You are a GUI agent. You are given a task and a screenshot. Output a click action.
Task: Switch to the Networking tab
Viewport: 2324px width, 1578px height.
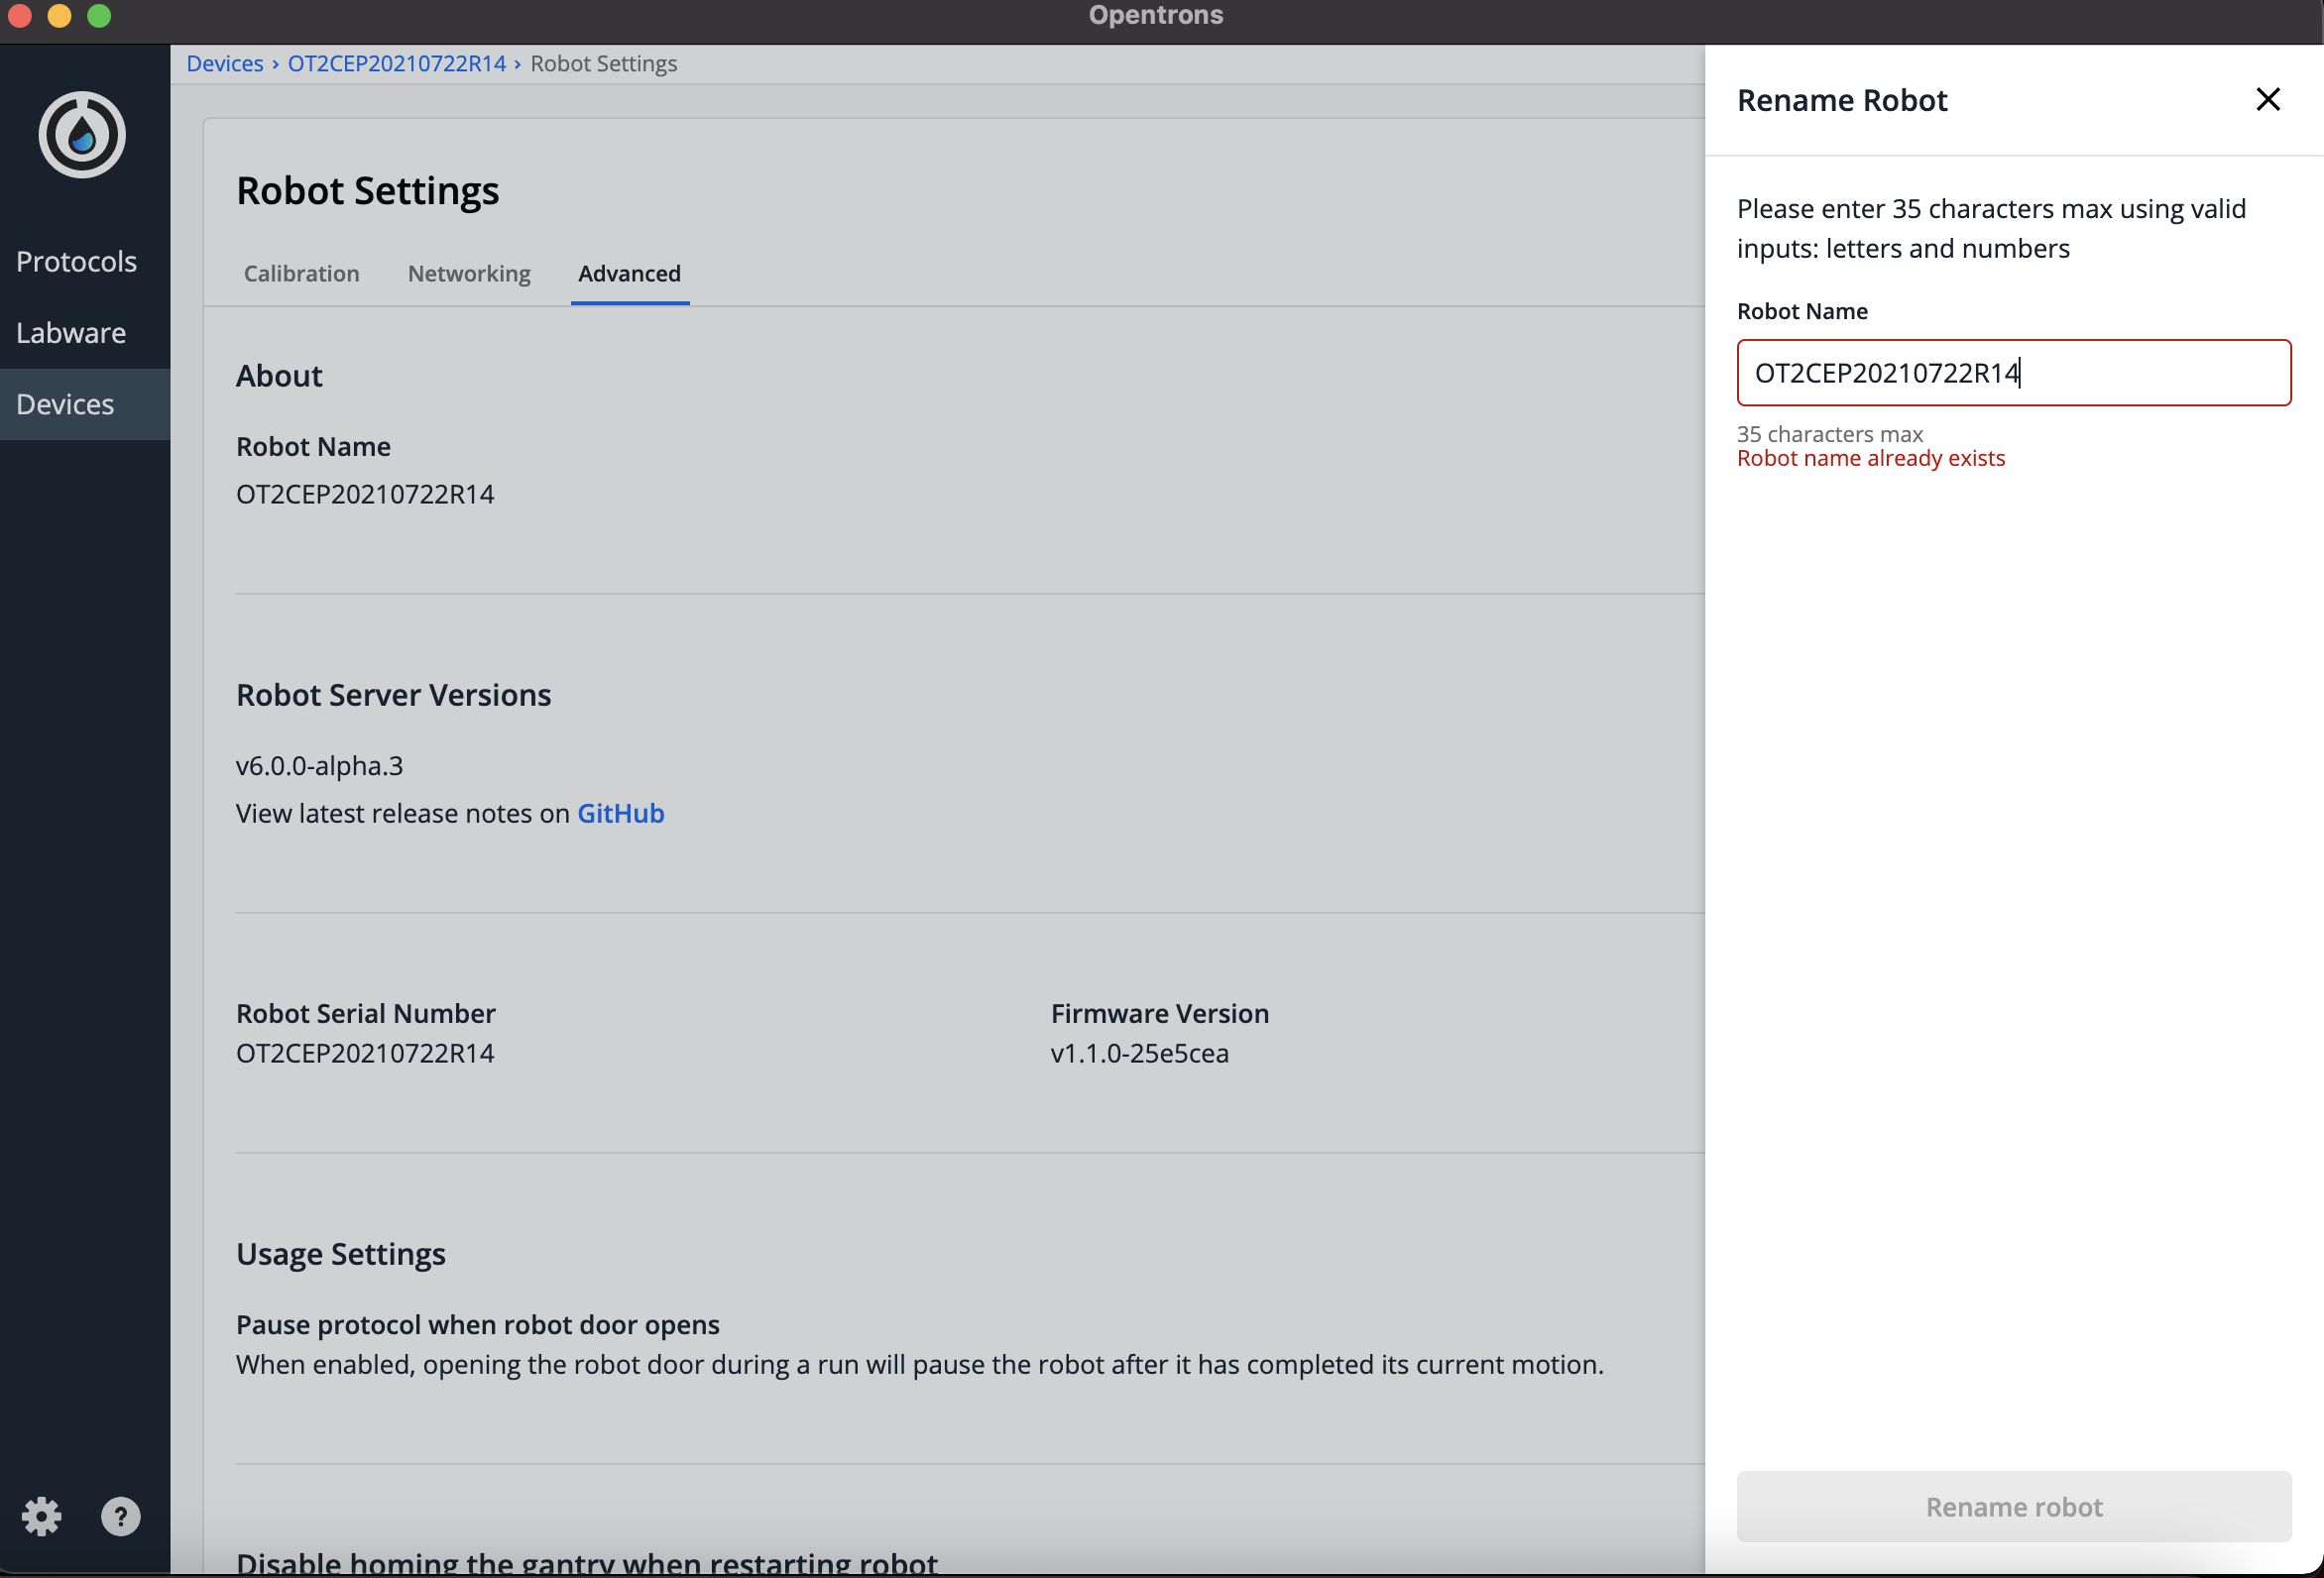pyautogui.click(x=469, y=273)
